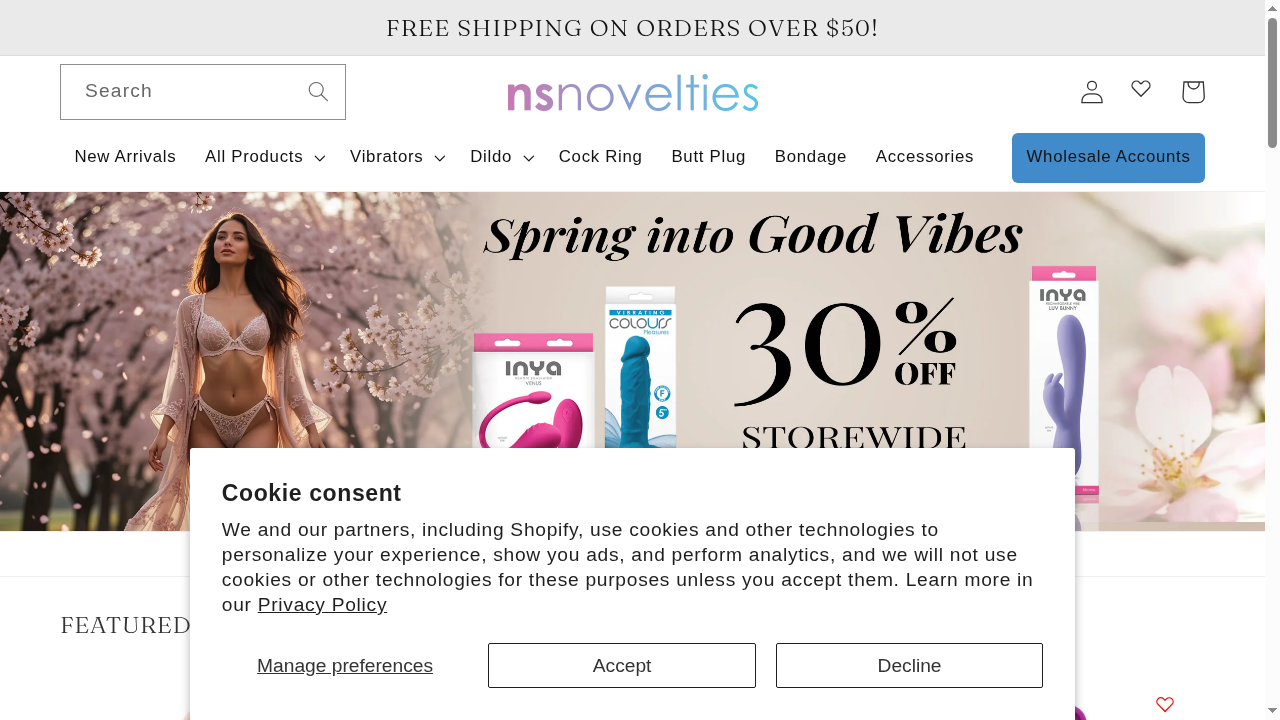Select New Arrivals in the navigation
1280x720 pixels.
pos(125,157)
